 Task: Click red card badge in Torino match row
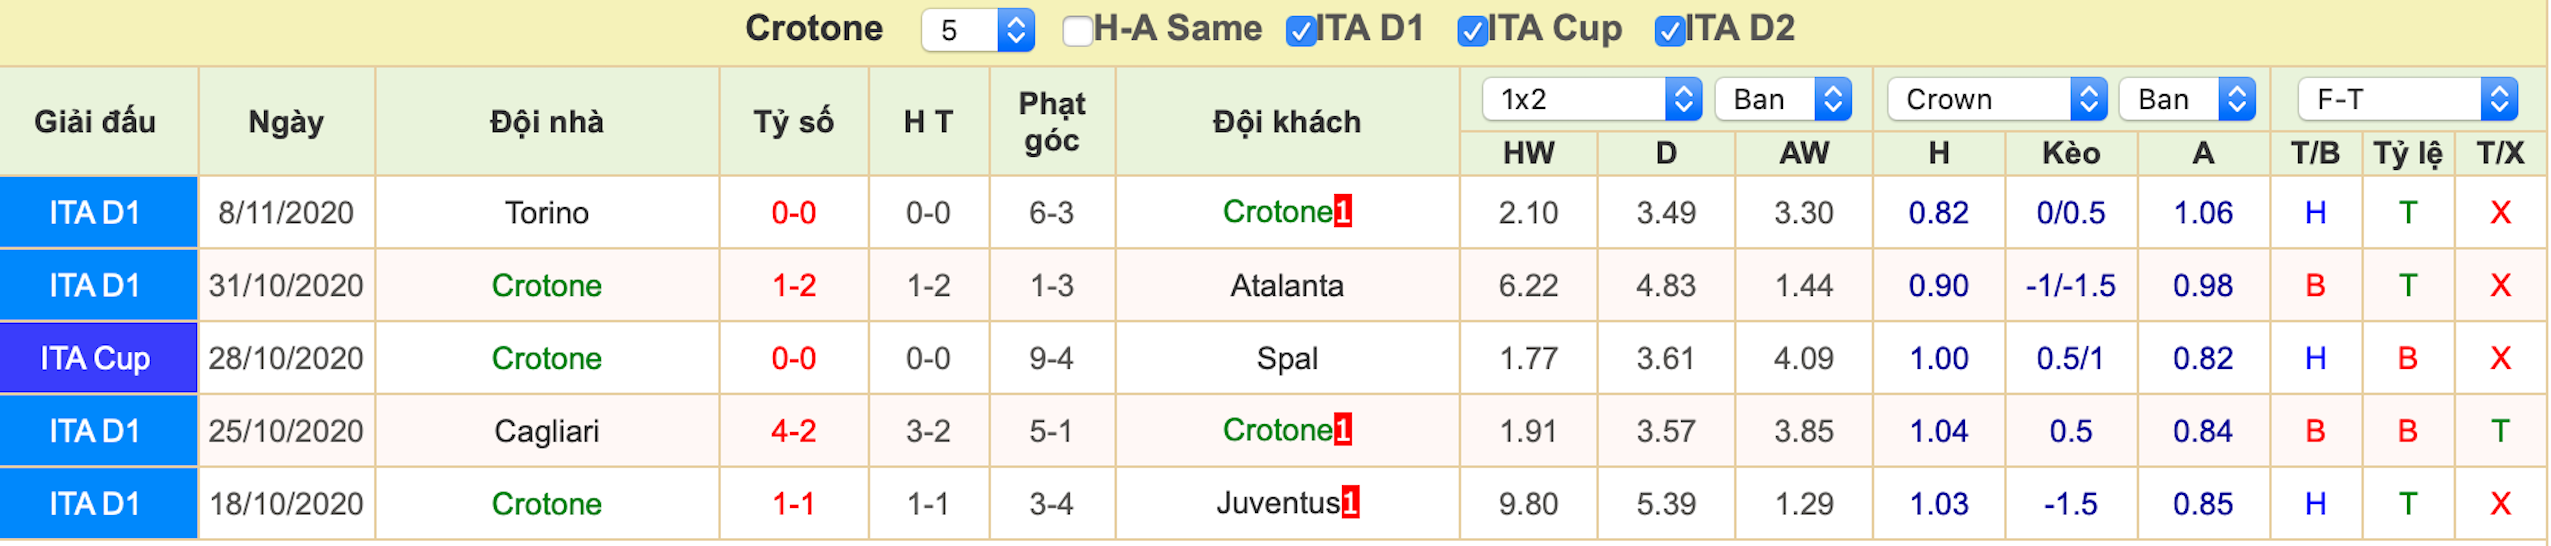pos(1342,211)
